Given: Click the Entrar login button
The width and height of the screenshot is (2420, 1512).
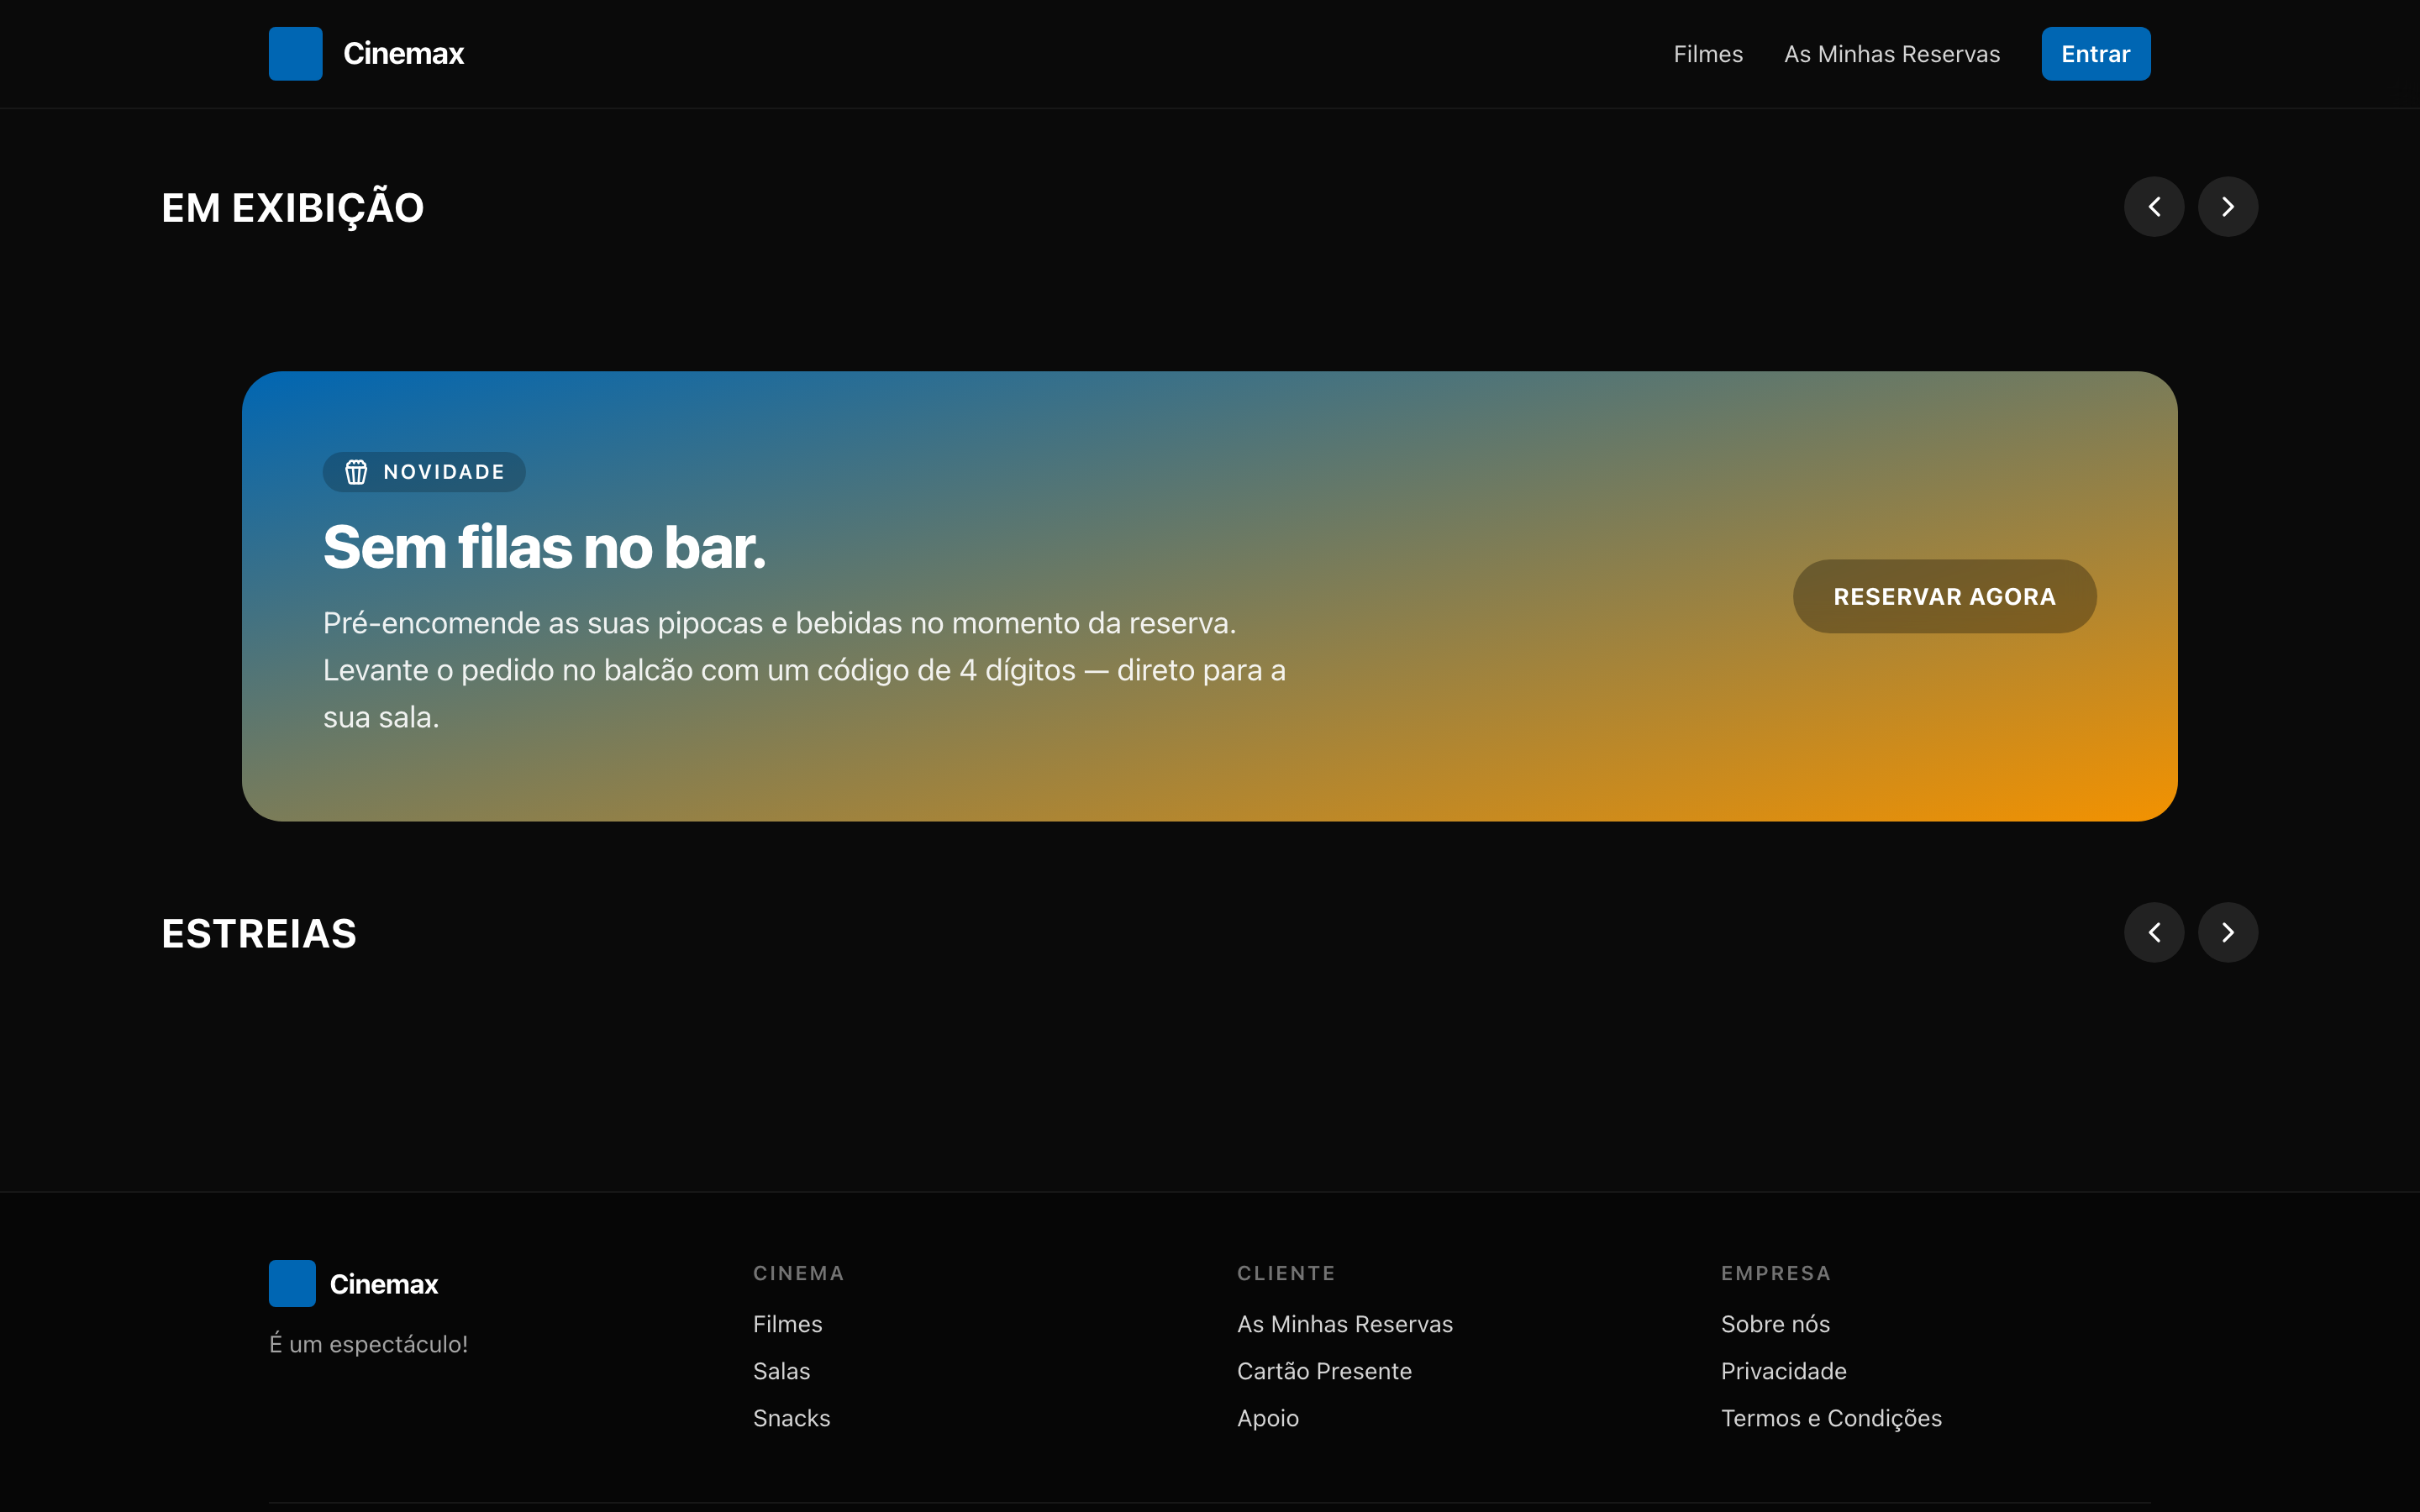Looking at the screenshot, I should [2096, 54].
